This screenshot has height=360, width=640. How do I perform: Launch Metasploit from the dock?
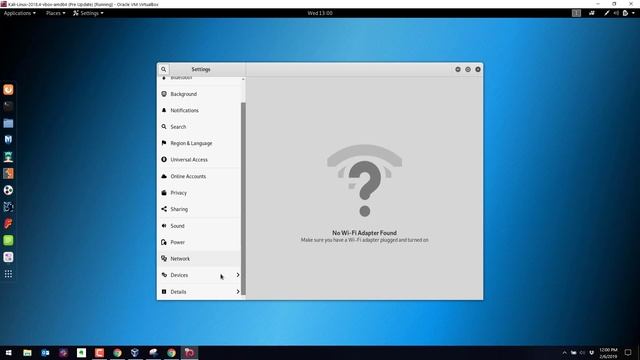[x=8, y=140]
